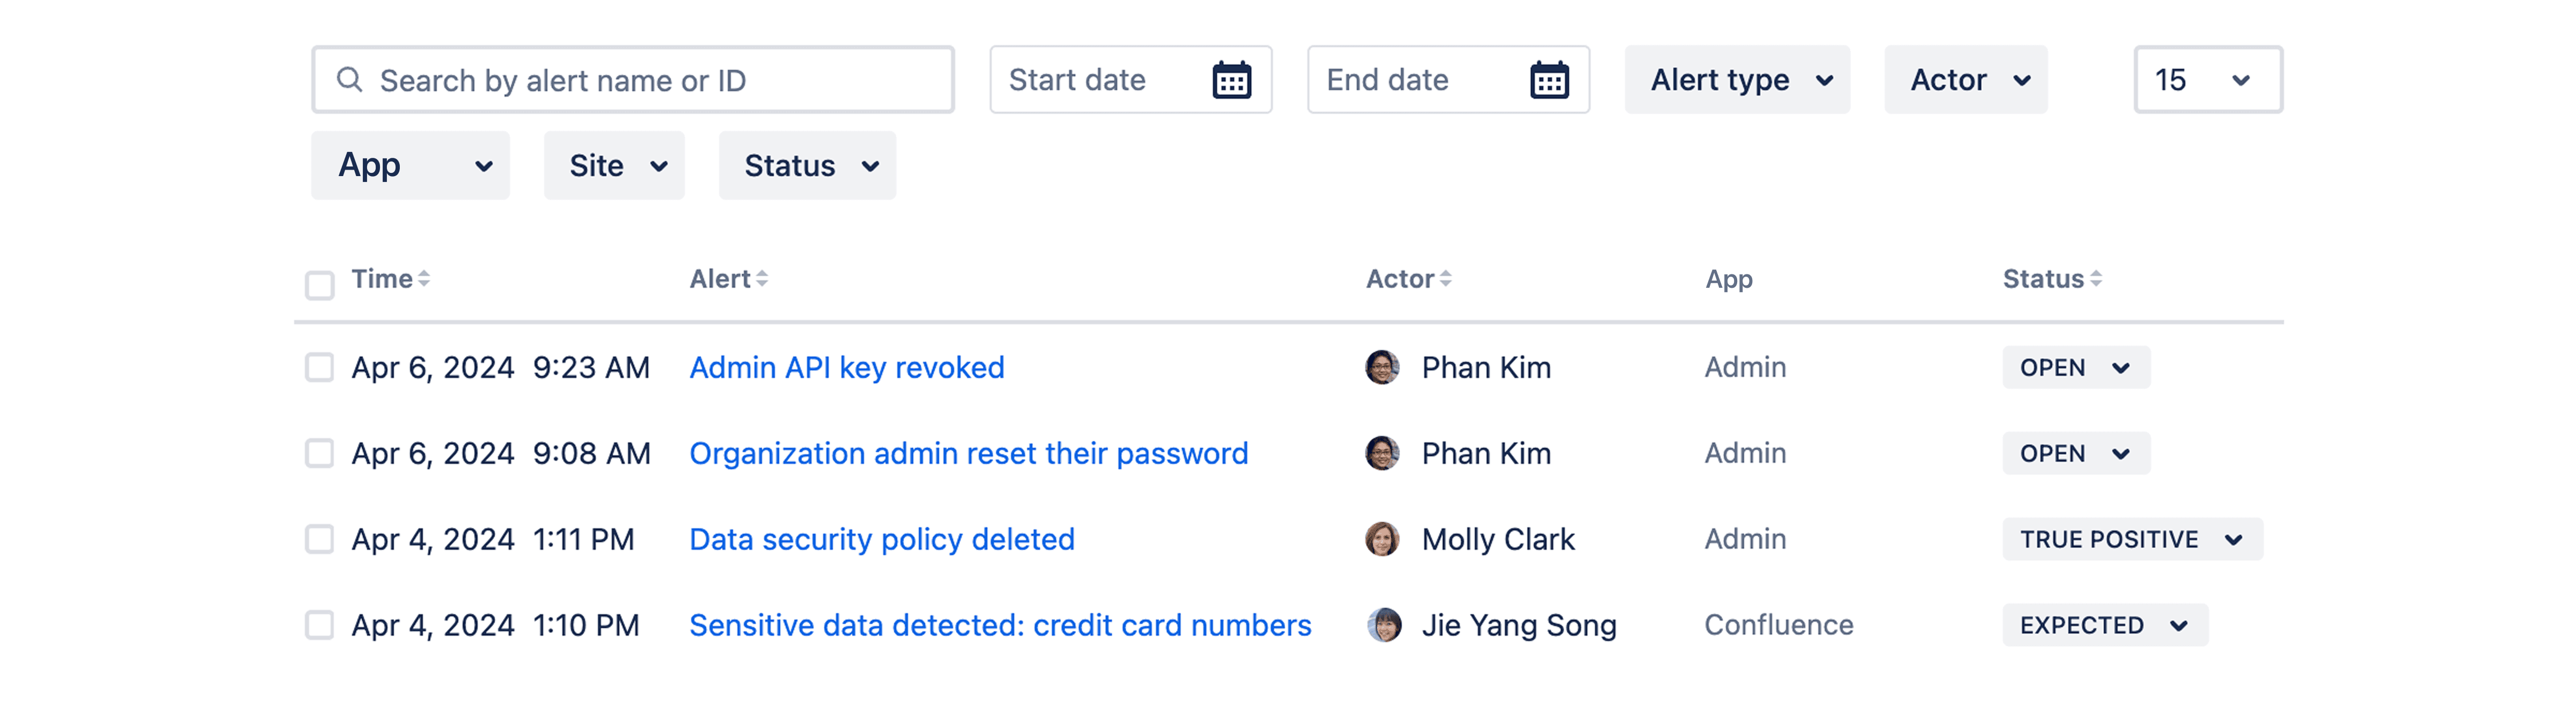Check the Data security policy deleted row
The width and height of the screenshot is (2576, 713).
319,539
